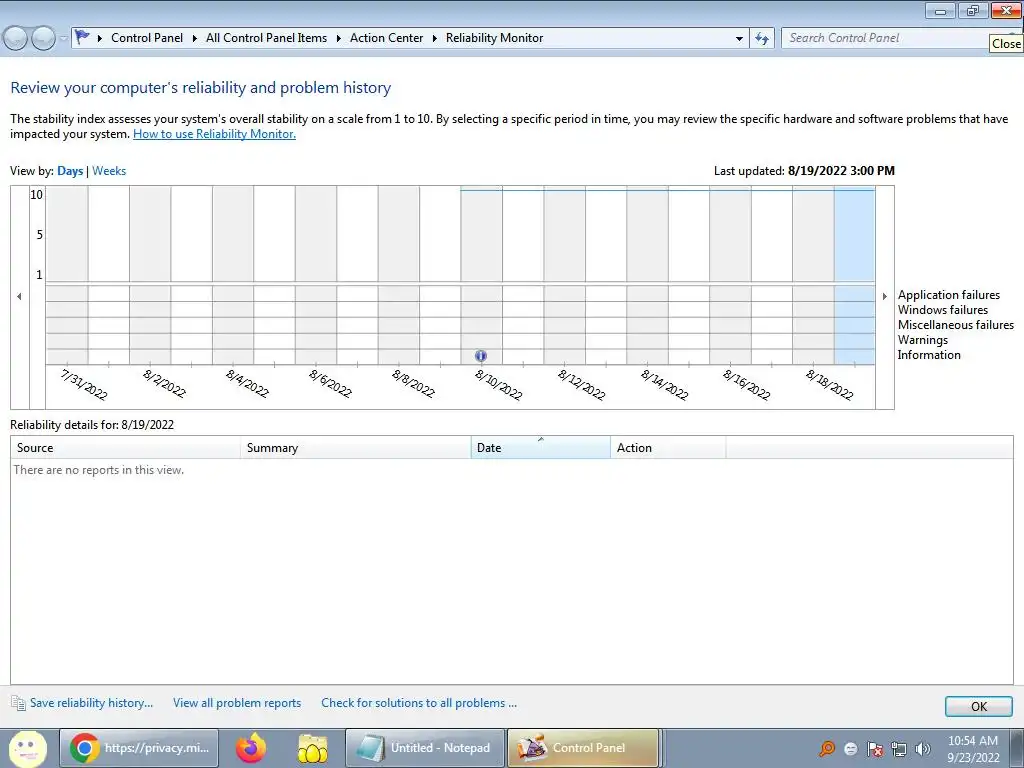
Task: Click the 'Reliability details for: 8/19/2022' label
Action: click(92, 425)
